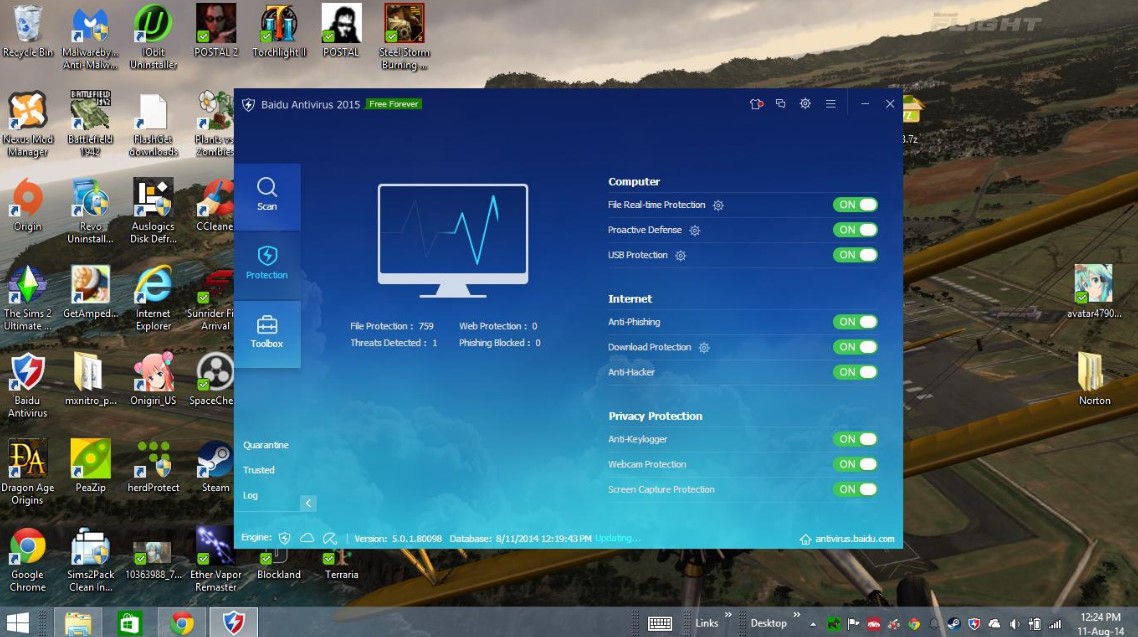
Task: Toggle Proactive Defense off
Action: click(855, 230)
